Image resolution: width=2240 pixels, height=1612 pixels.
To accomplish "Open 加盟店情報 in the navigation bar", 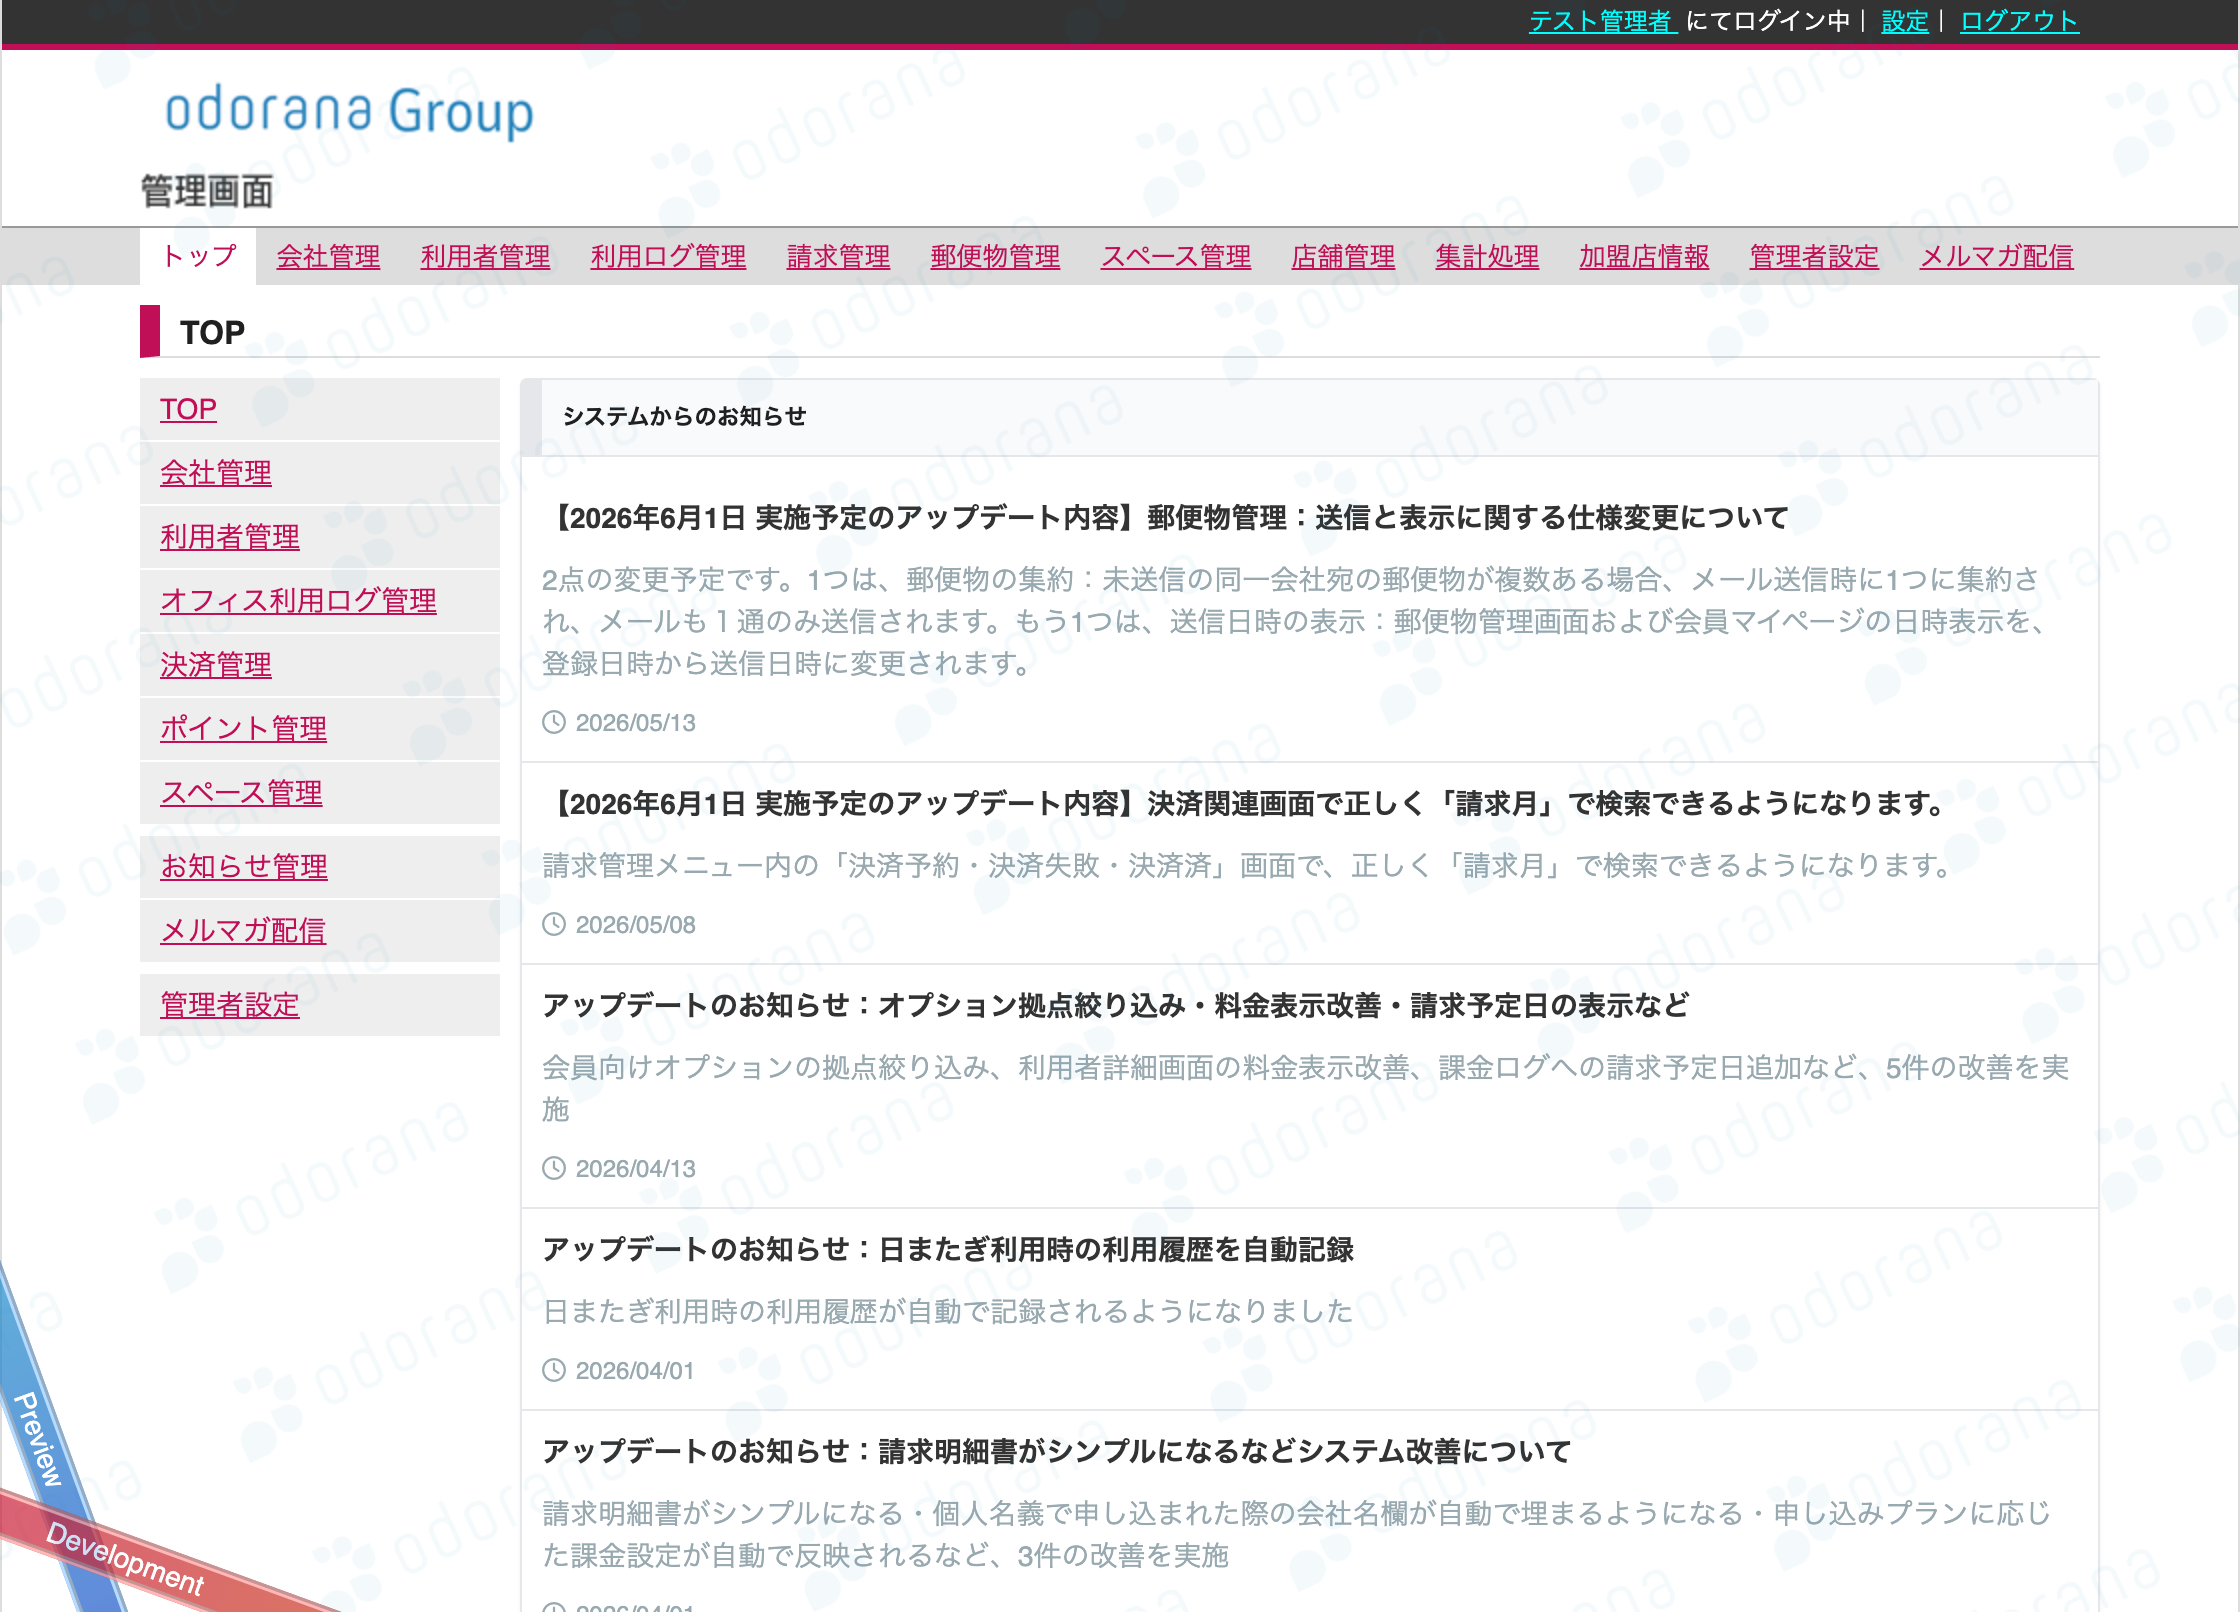I will (1644, 257).
